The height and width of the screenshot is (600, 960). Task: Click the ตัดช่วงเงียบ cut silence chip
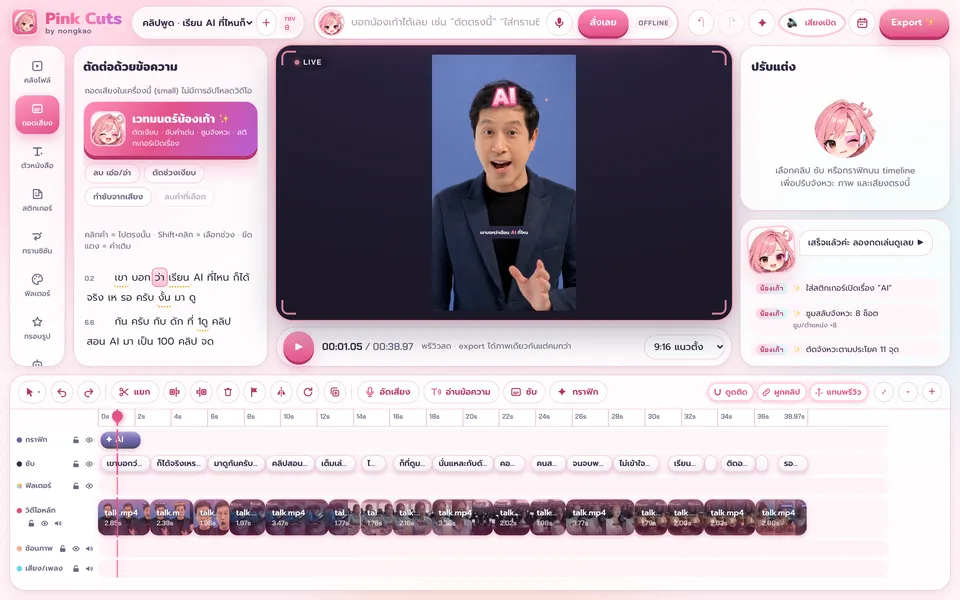(x=174, y=173)
